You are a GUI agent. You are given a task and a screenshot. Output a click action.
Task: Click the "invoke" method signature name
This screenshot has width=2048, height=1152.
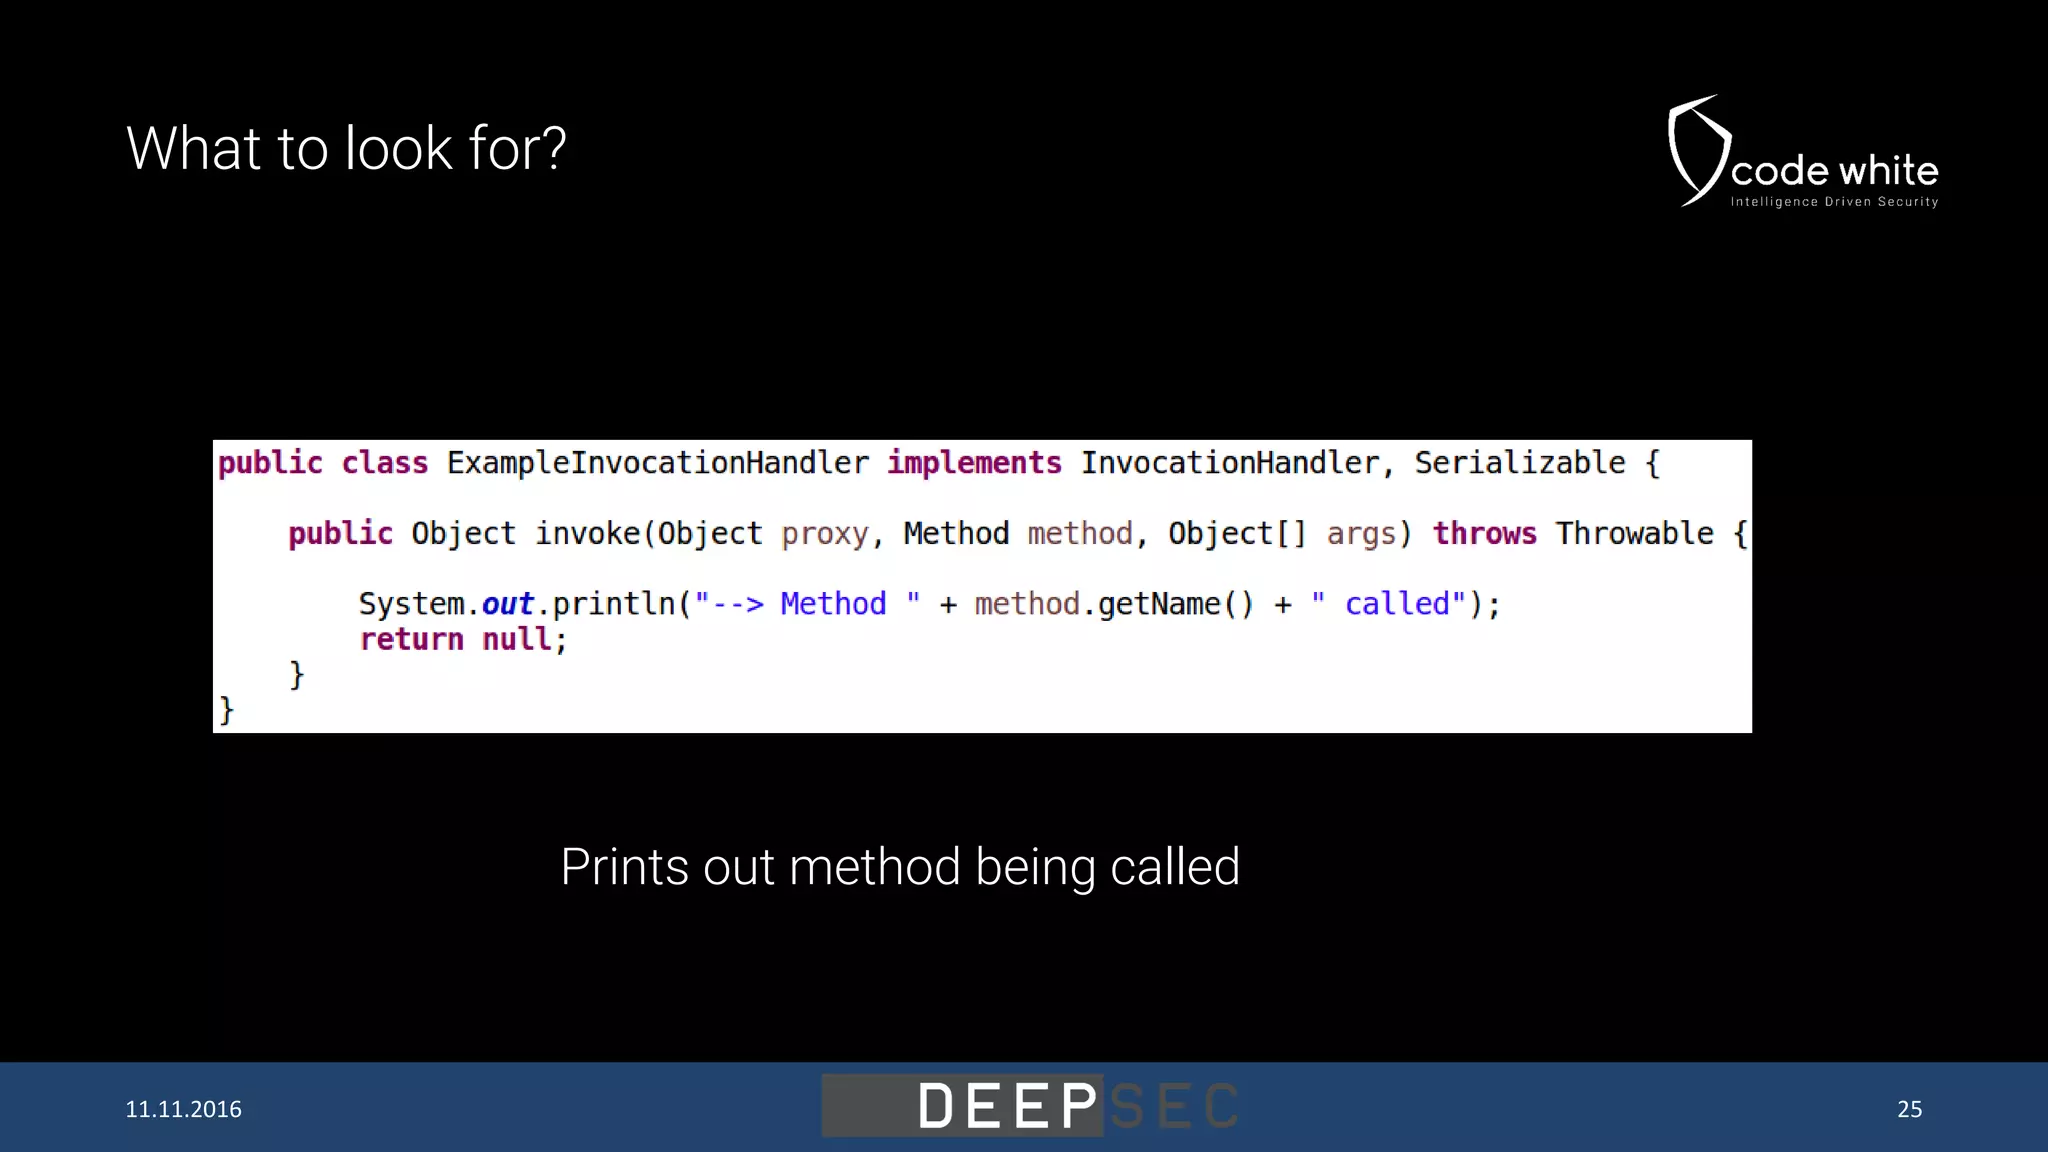tap(587, 534)
